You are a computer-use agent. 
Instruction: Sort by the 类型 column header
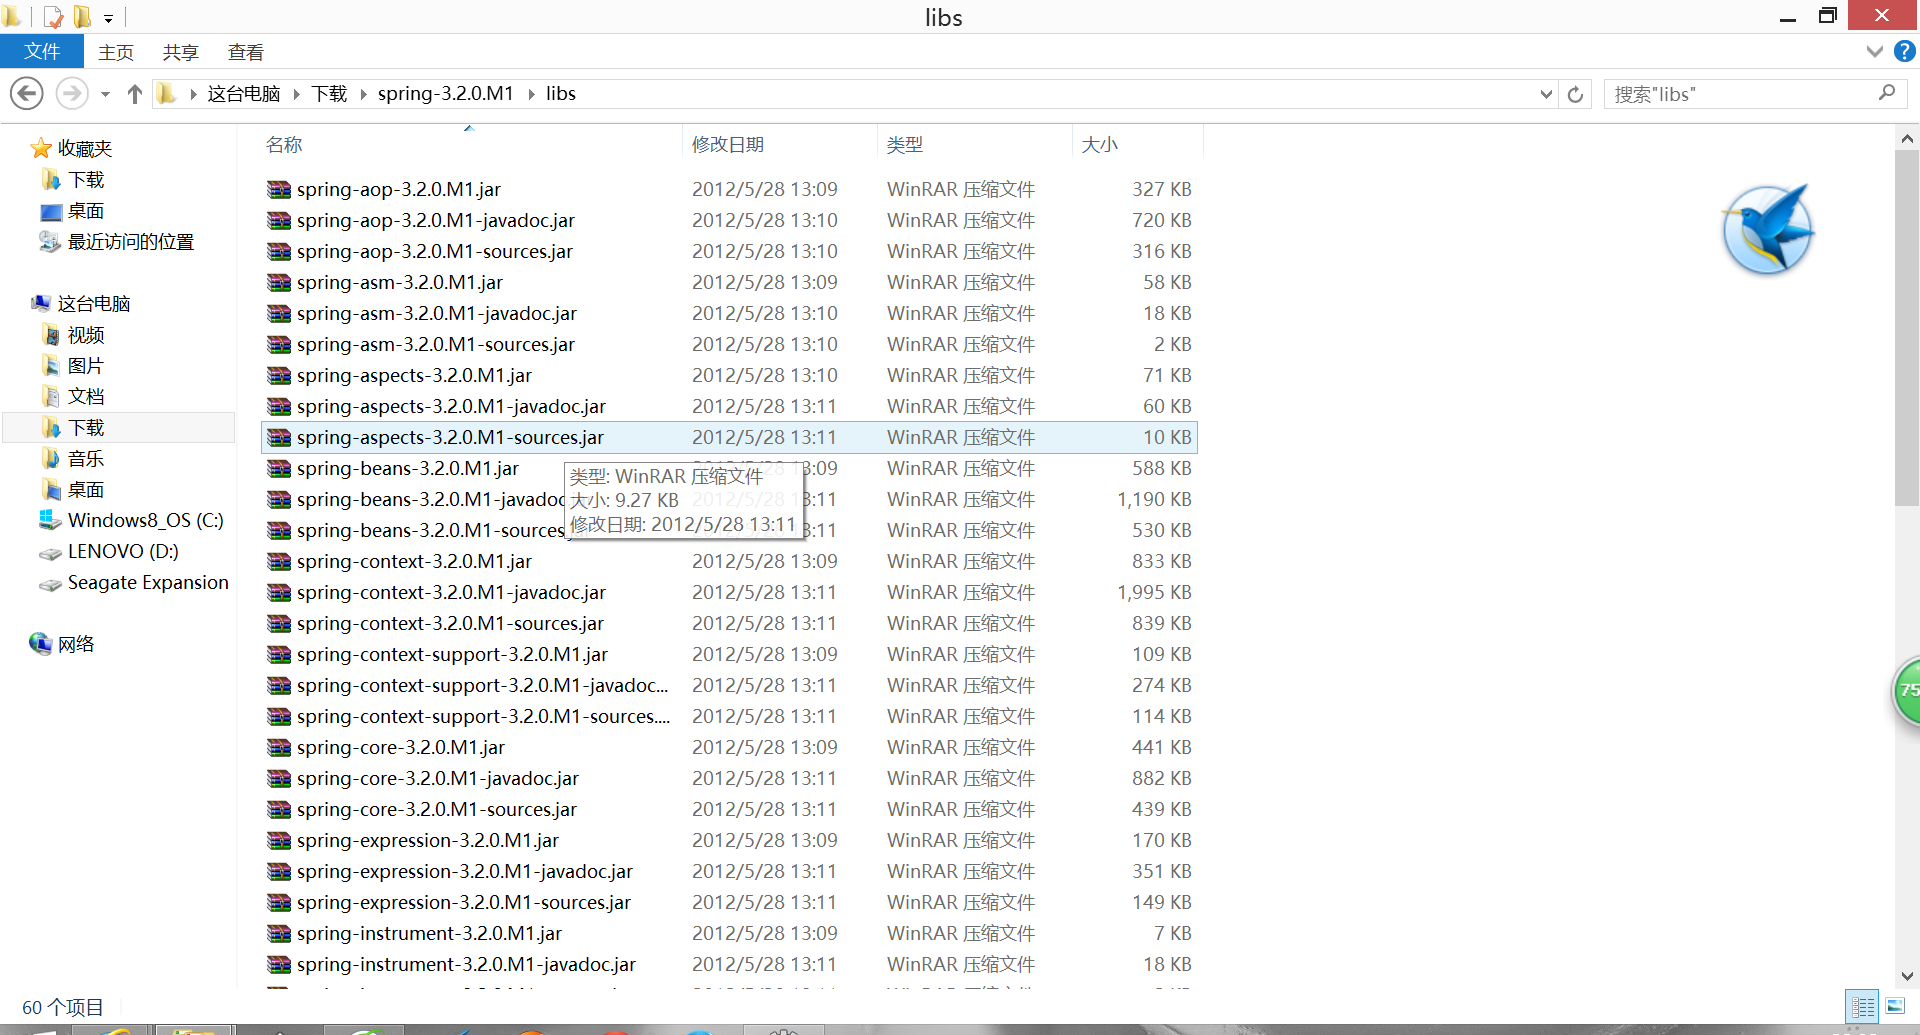905,145
